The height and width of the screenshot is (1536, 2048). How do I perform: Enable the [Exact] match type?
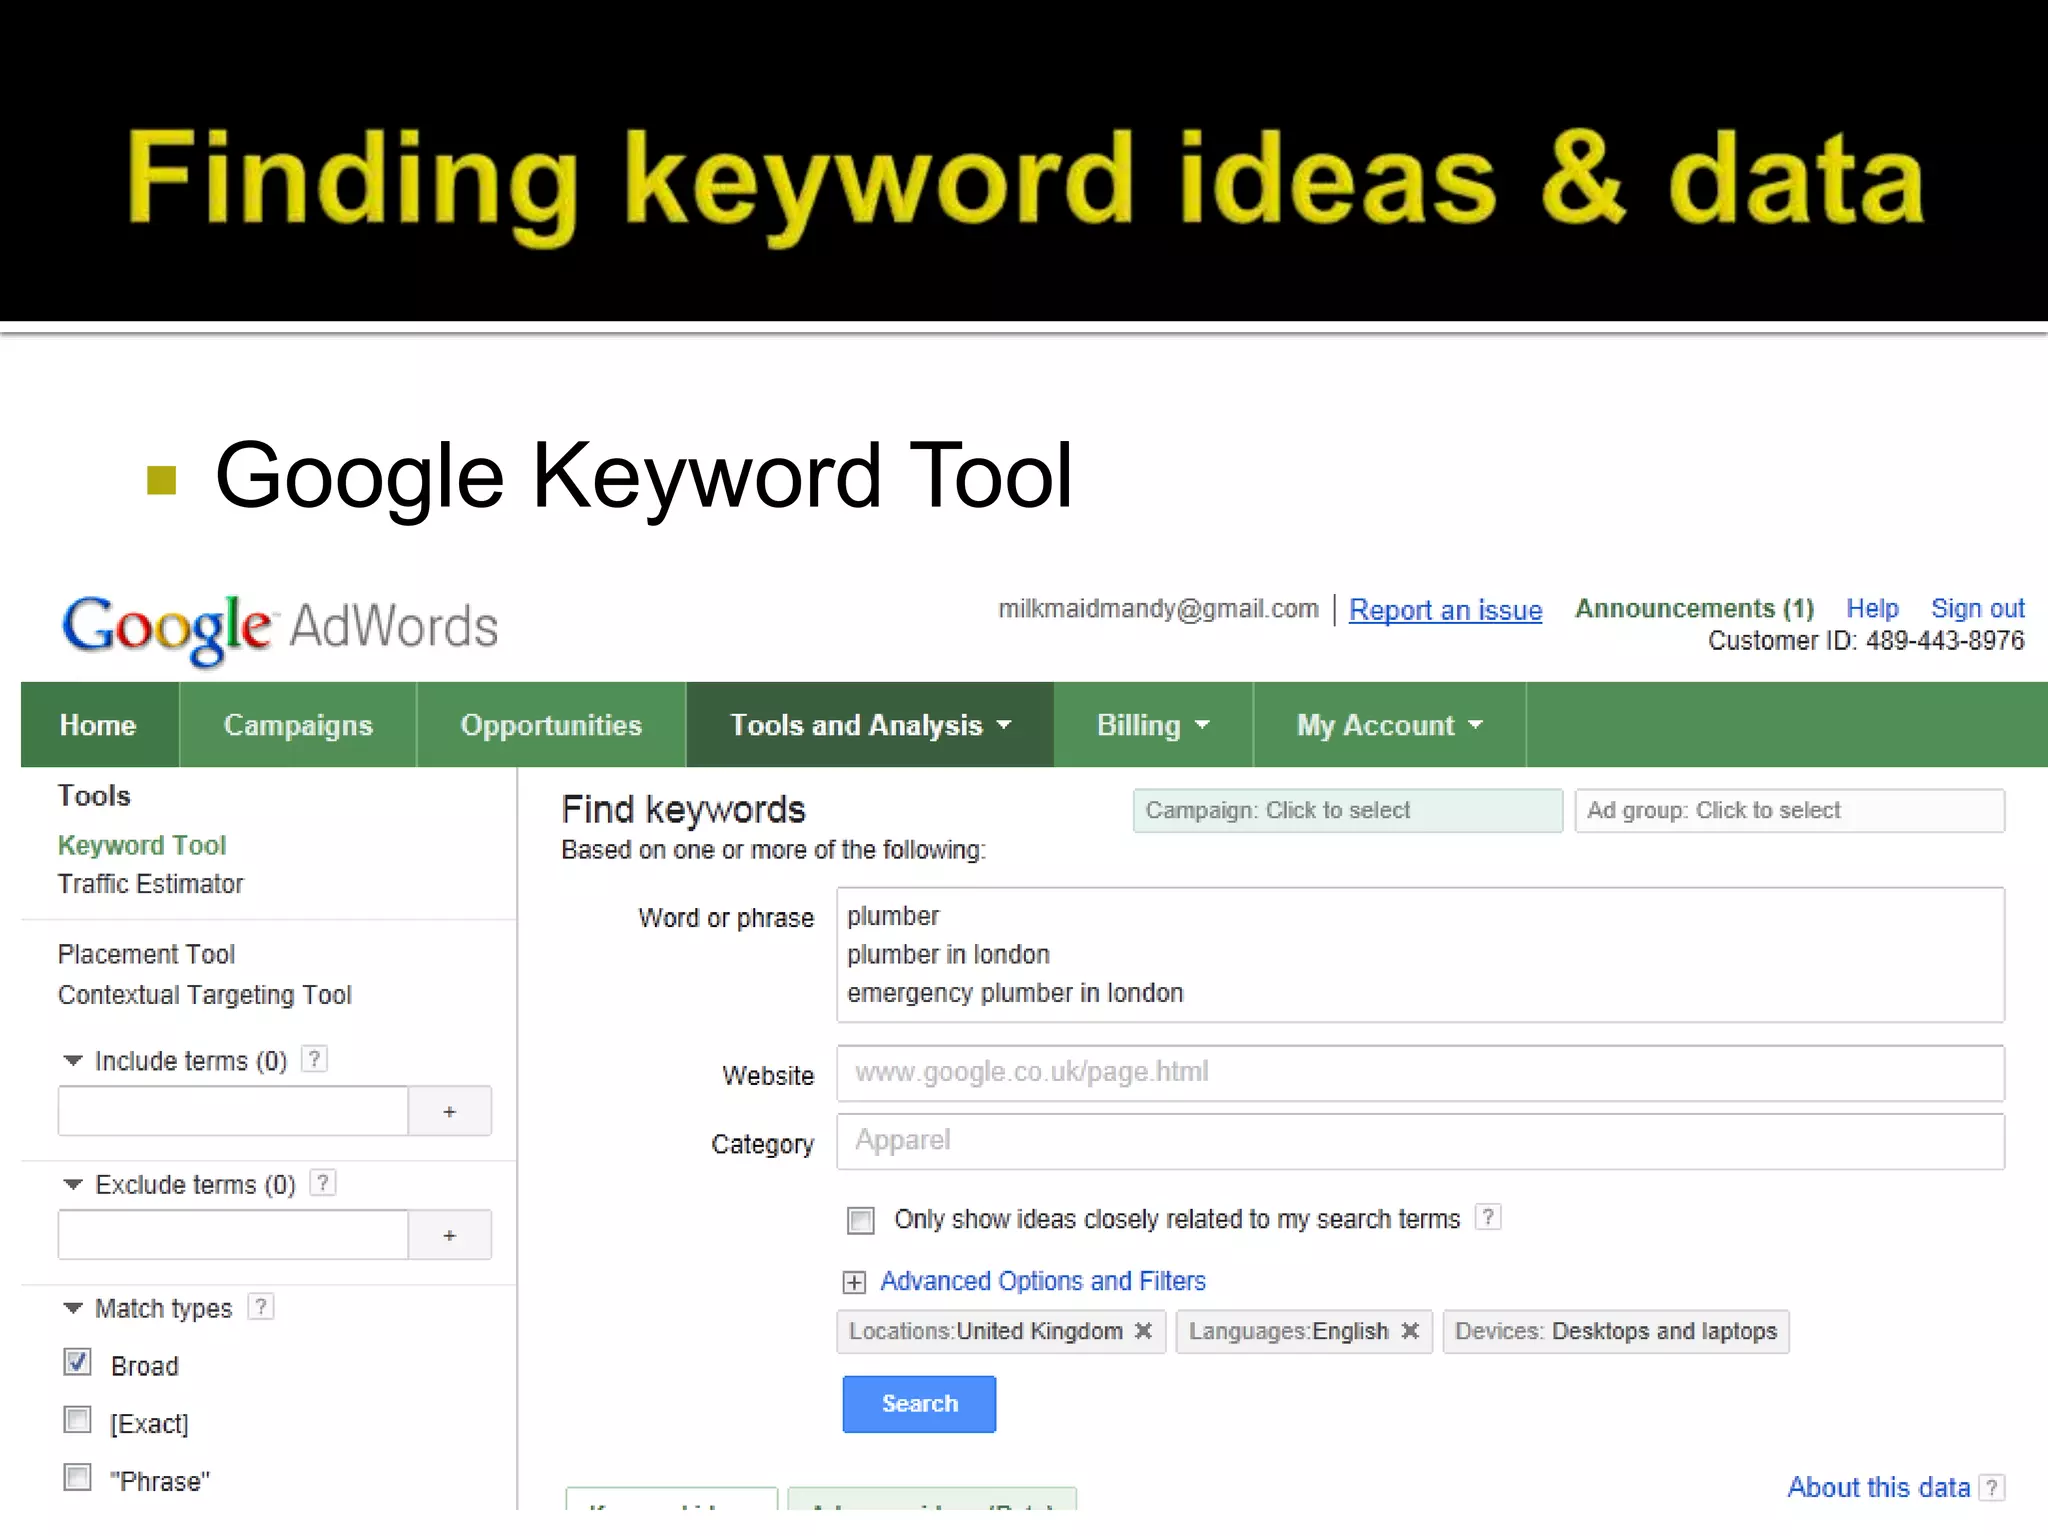pyautogui.click(x=77, y=1420)
